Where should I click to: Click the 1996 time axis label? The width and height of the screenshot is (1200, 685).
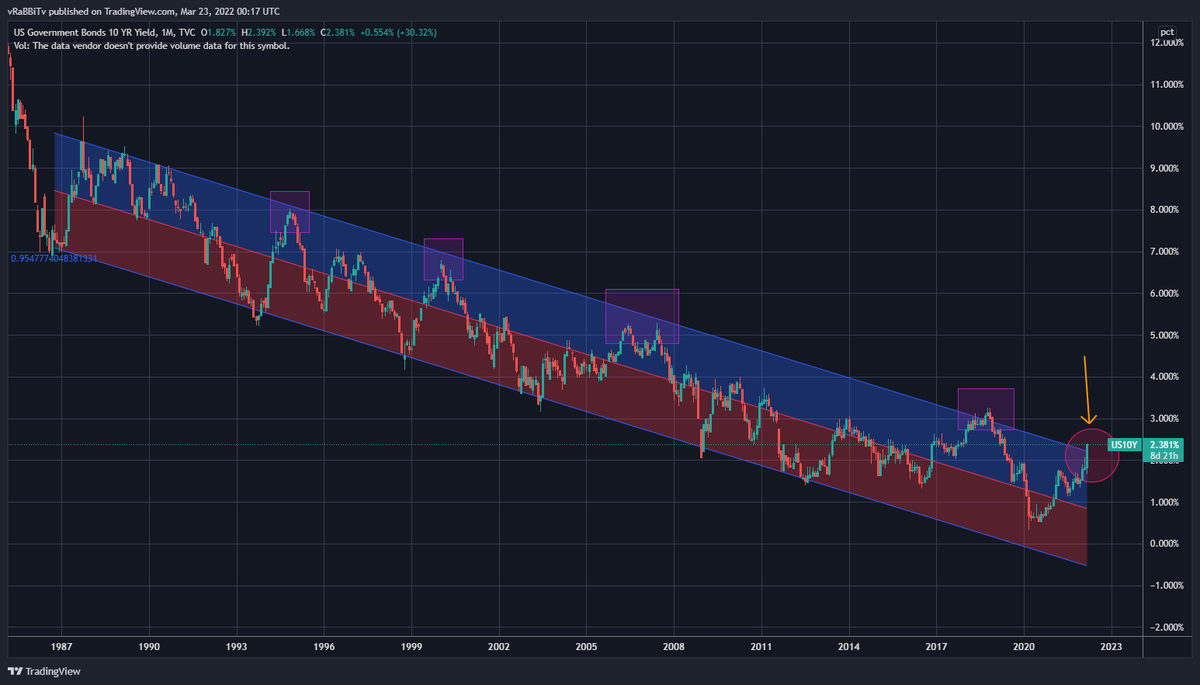324,648
